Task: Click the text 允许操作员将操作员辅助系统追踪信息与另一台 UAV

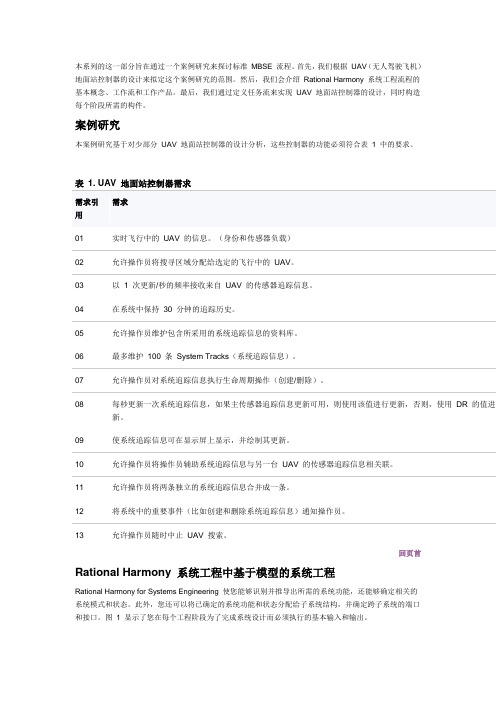Action: click(205, 464)
